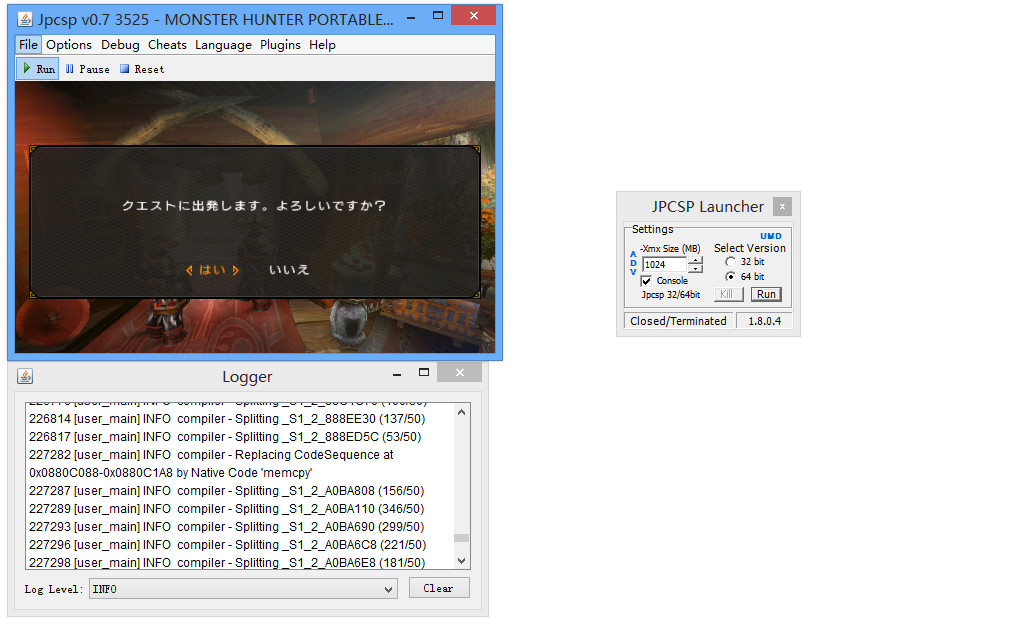
Task: Toggle the Console checkbox
Action: pos(646,281)
